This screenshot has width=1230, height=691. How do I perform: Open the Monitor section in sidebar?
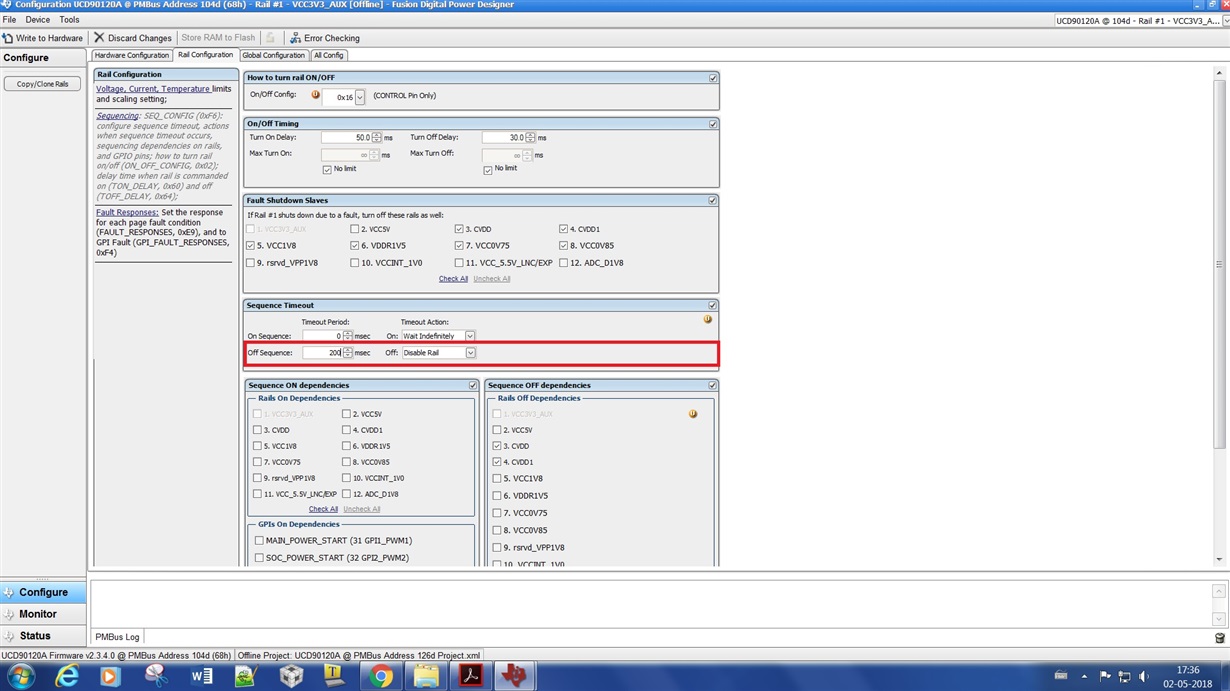43,614
